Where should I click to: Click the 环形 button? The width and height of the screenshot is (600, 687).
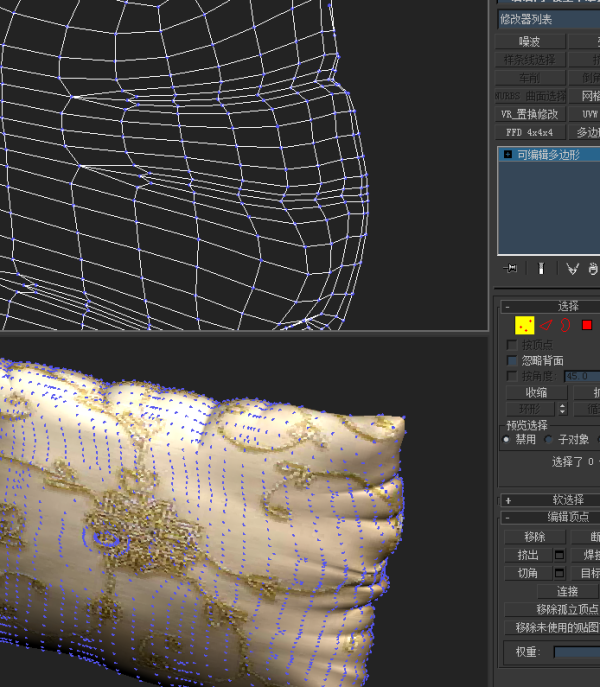[x=531, y=409]
